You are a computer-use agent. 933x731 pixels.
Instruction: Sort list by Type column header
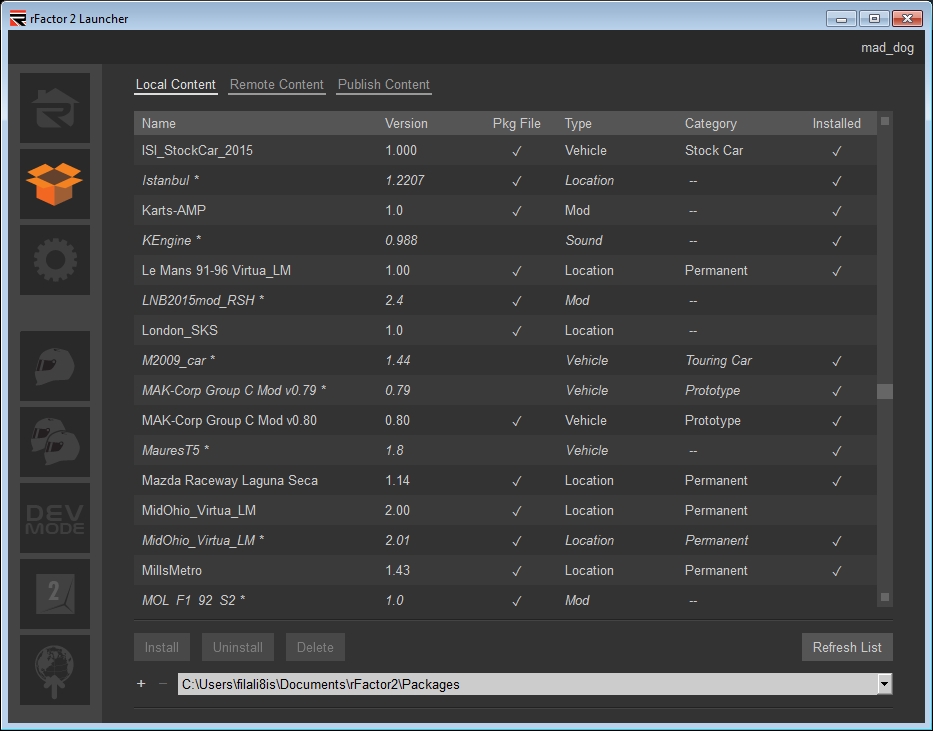pos(578,123)
